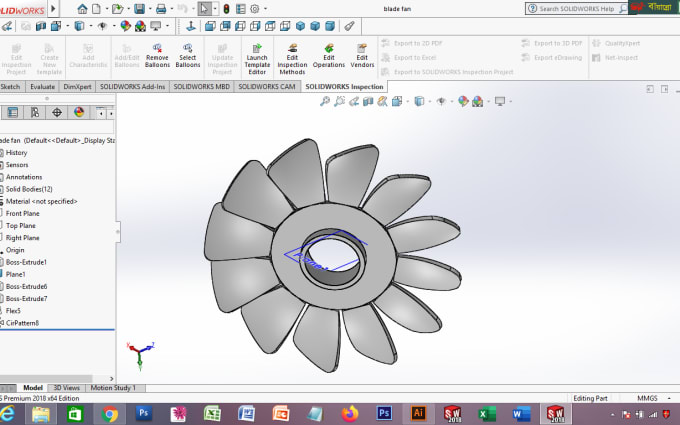Open a file with the folder icon

(117, 9)
